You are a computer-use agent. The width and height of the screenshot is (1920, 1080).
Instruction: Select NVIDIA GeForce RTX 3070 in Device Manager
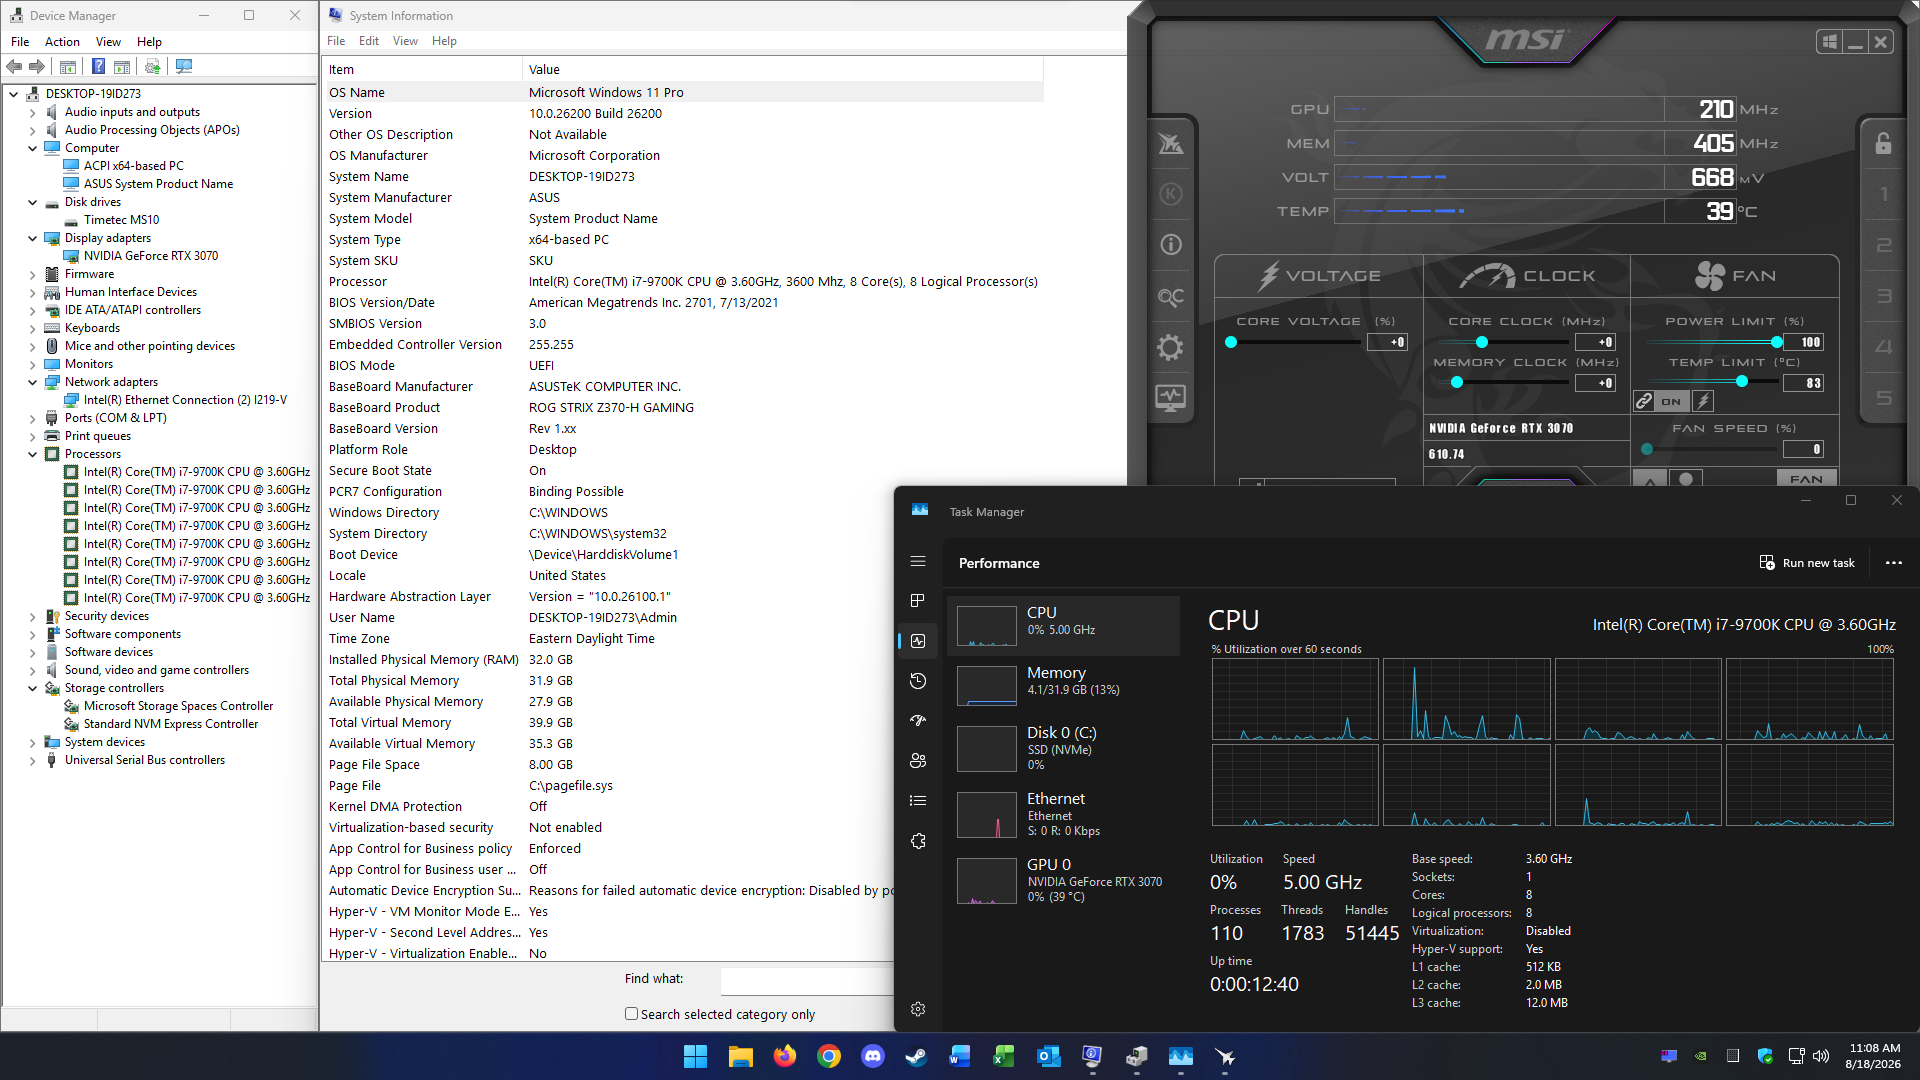(150, 256)
